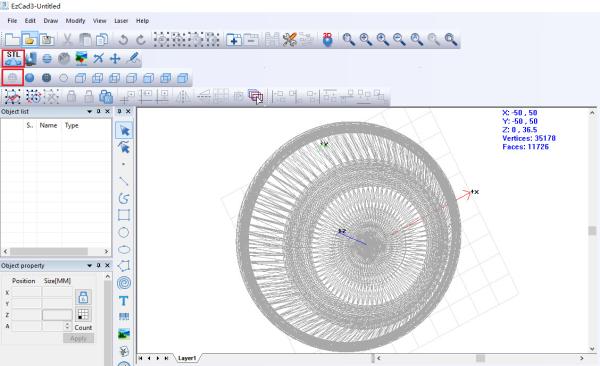Toggle the size lock icon in Object property
Image resolution: width=600 pixels, height=366 pixels.
pyautogui.click(x=83, y=297)
